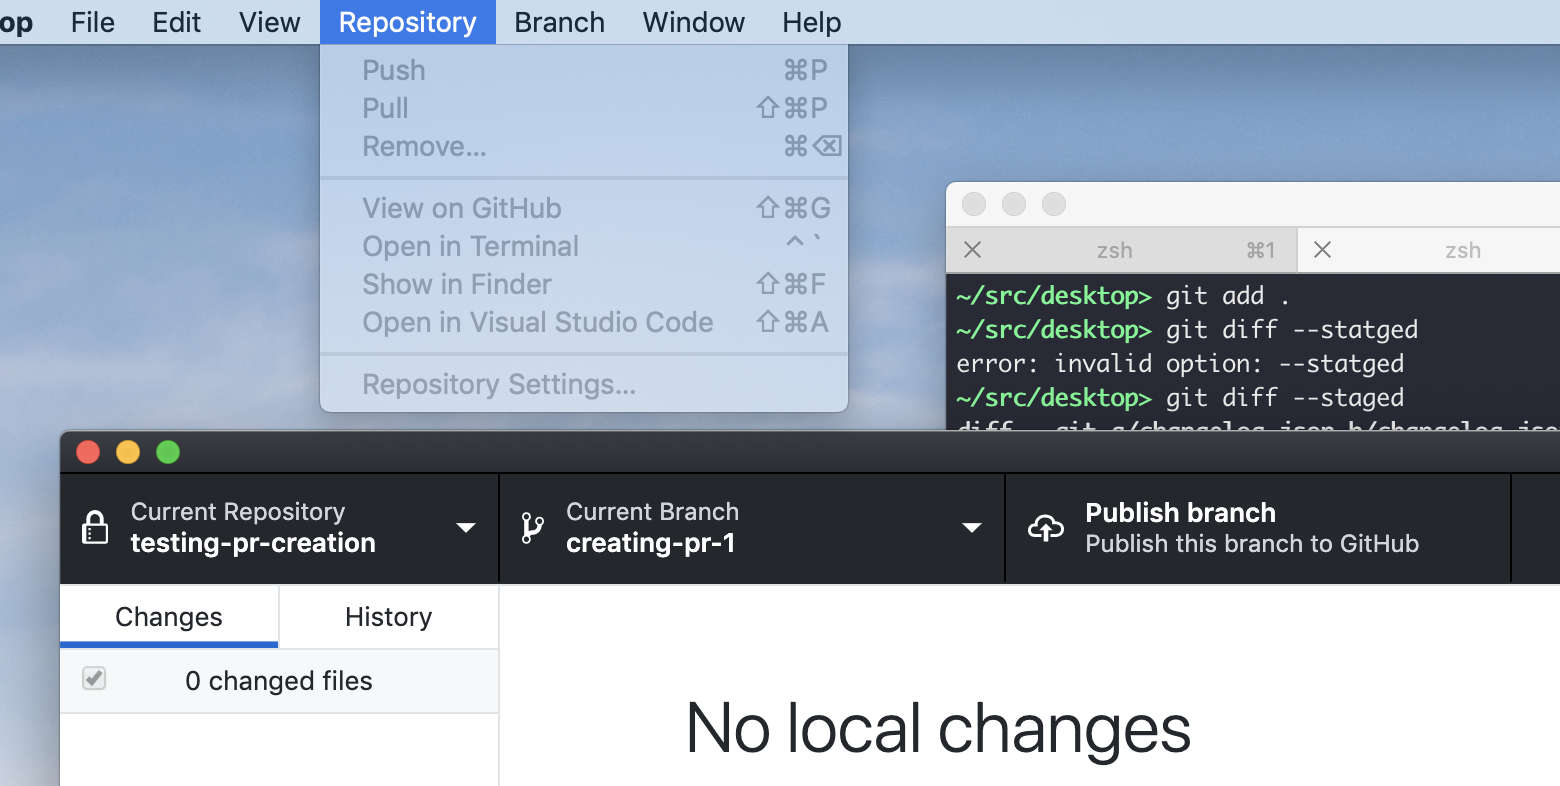Close the second zsh terminal tab
This screenshot has height=786, width=1560.
click(x=1322, y=250)
